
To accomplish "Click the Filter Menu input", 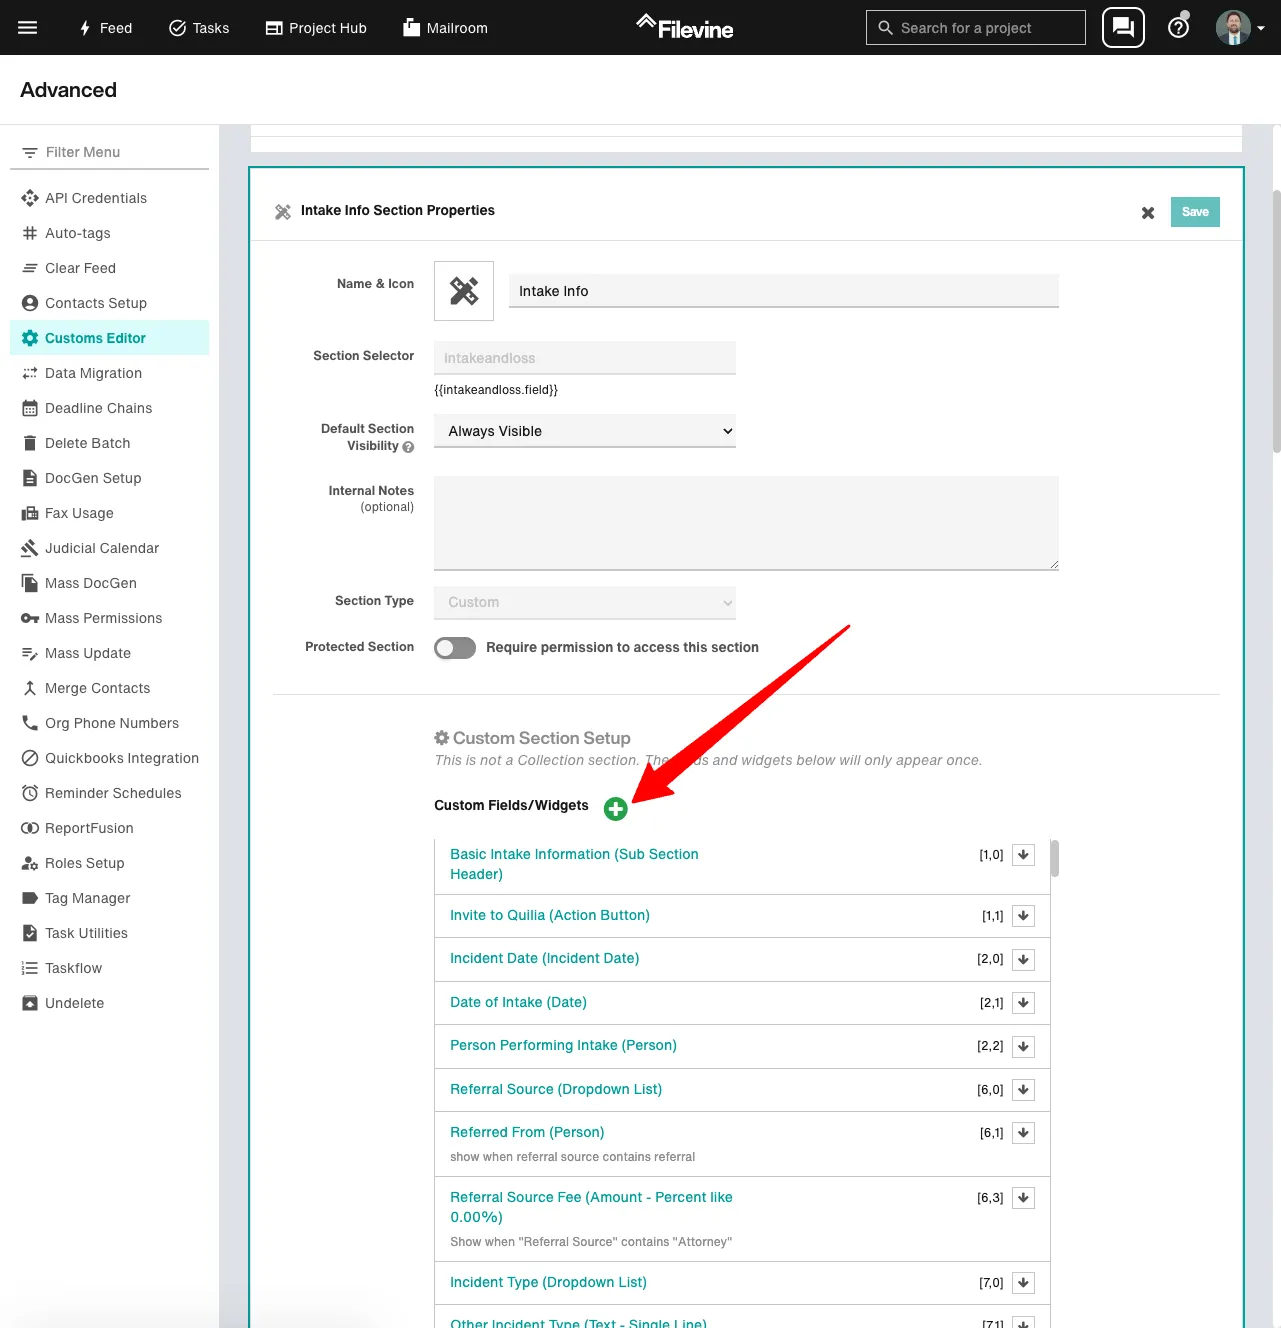I will (x=110, y=152).
